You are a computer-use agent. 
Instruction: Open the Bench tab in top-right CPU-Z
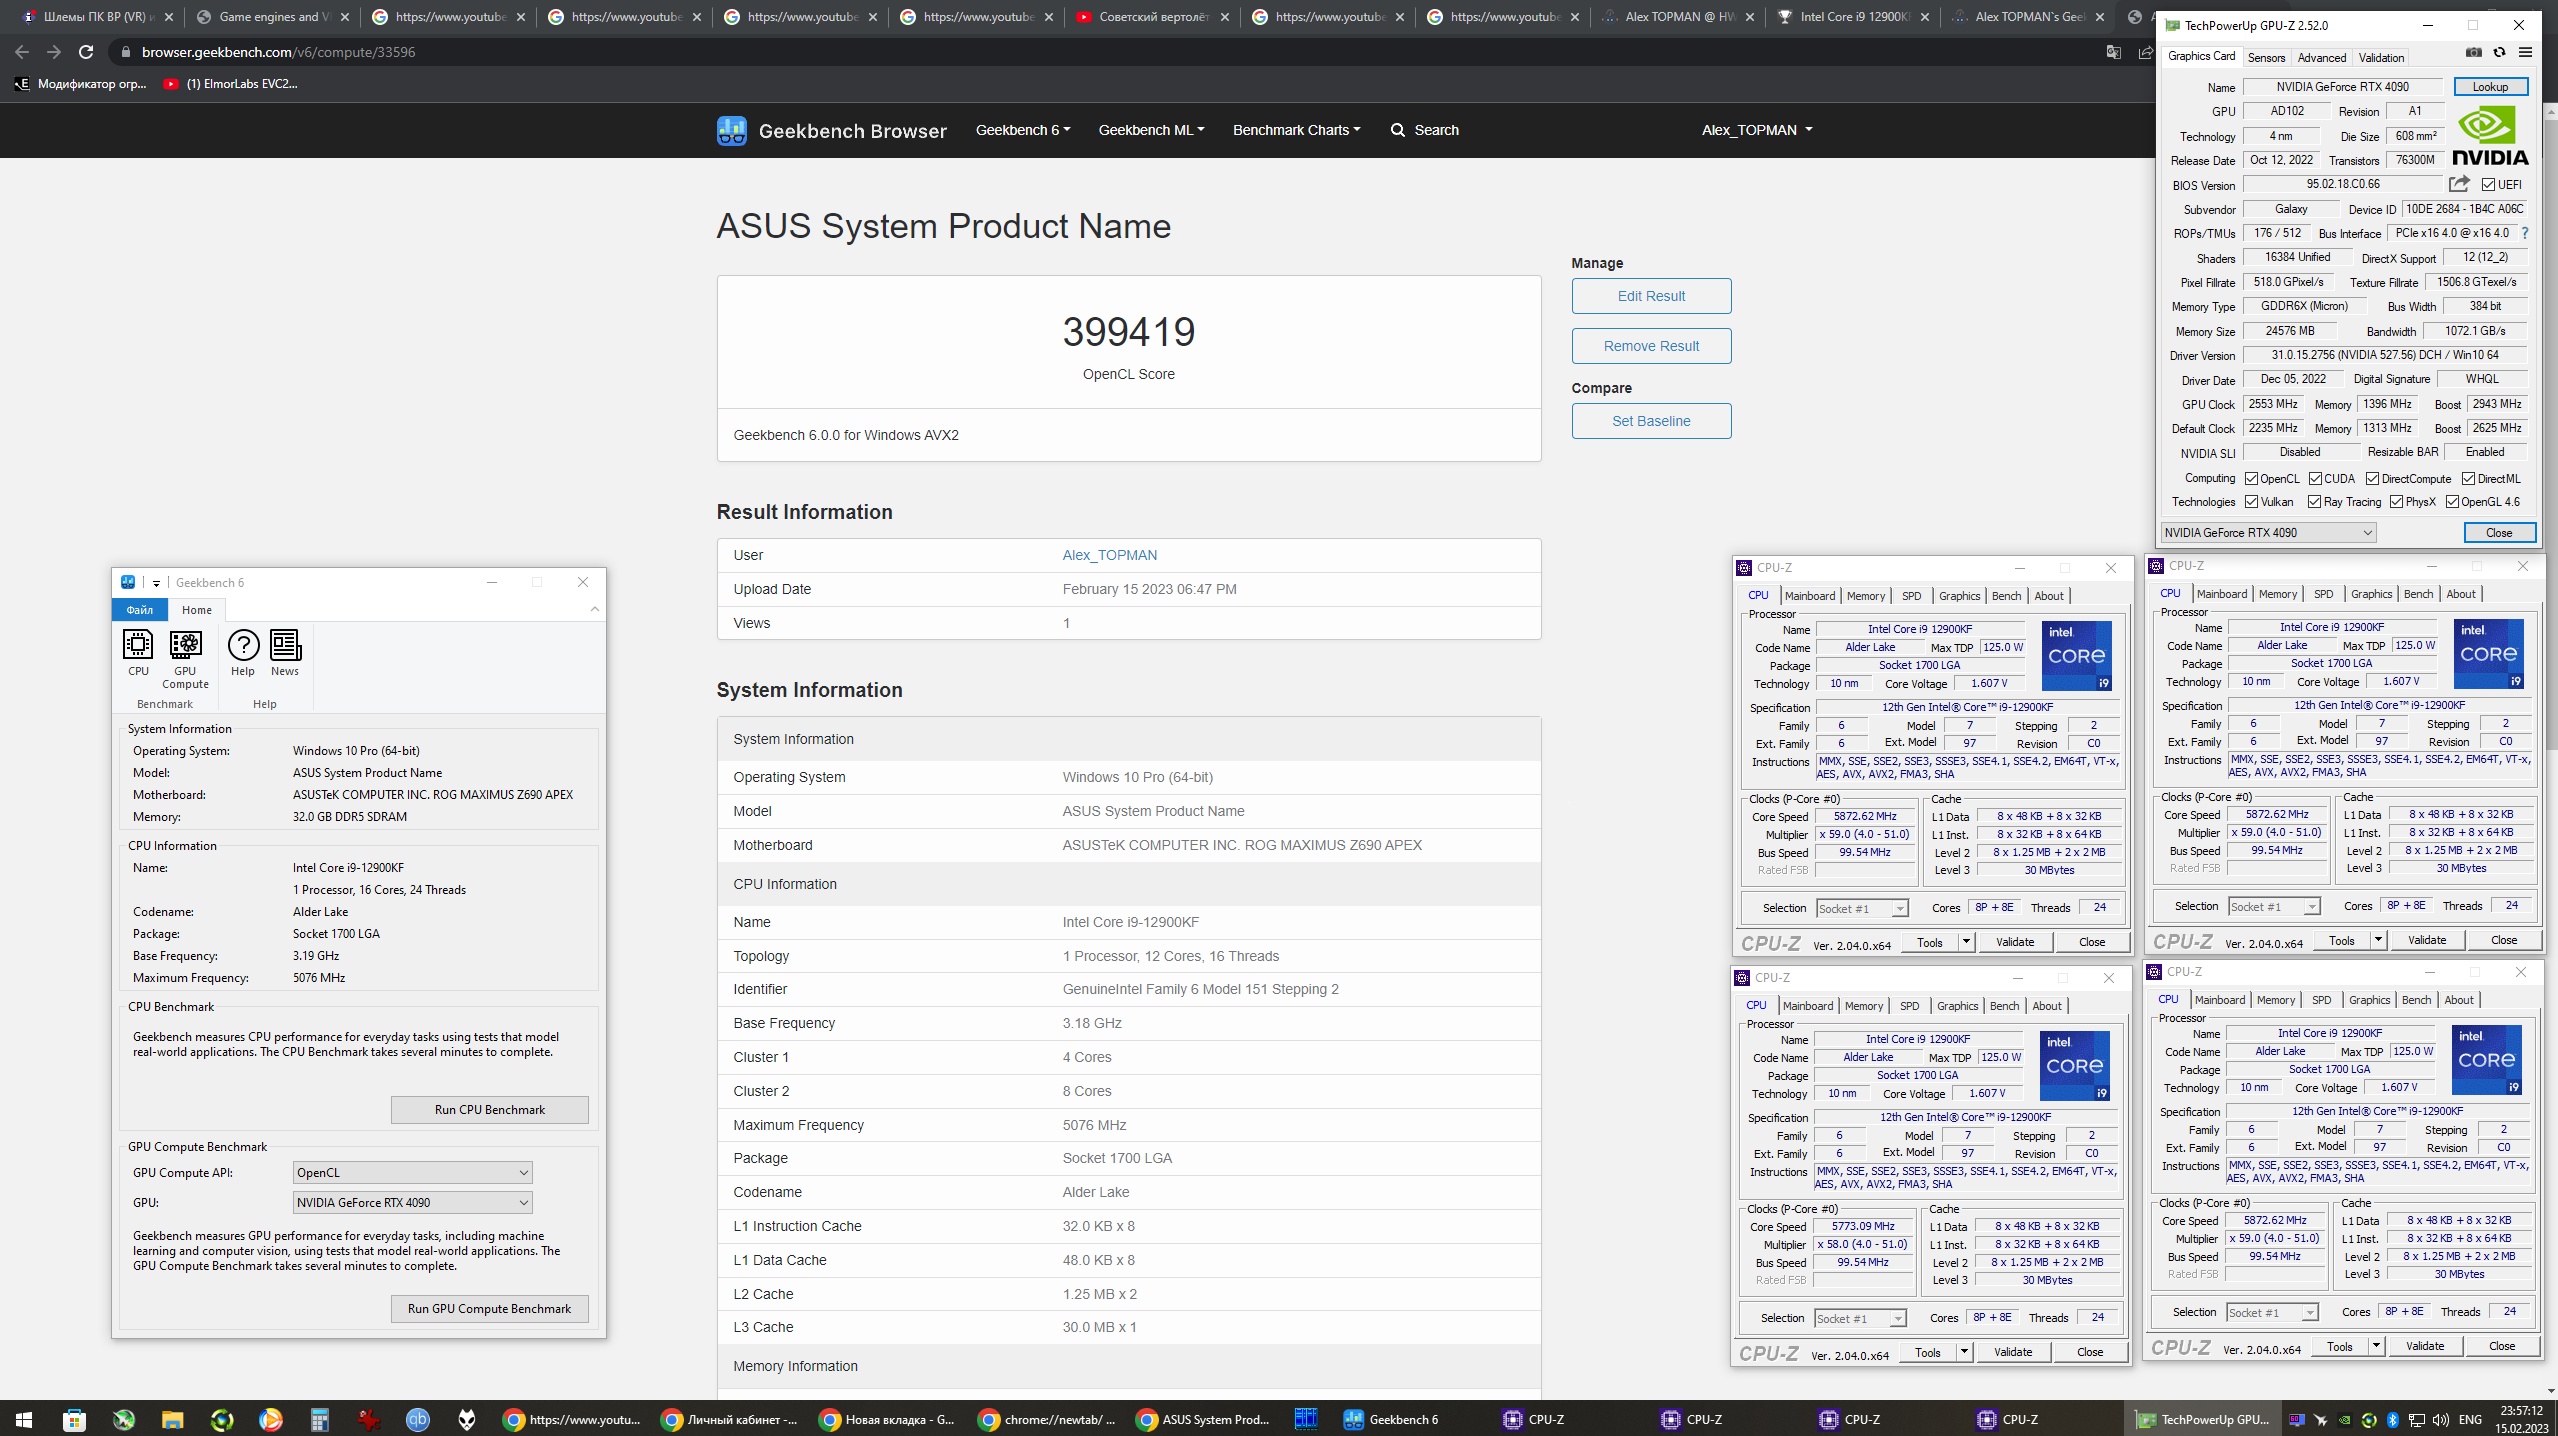[x=2418, y=594]
